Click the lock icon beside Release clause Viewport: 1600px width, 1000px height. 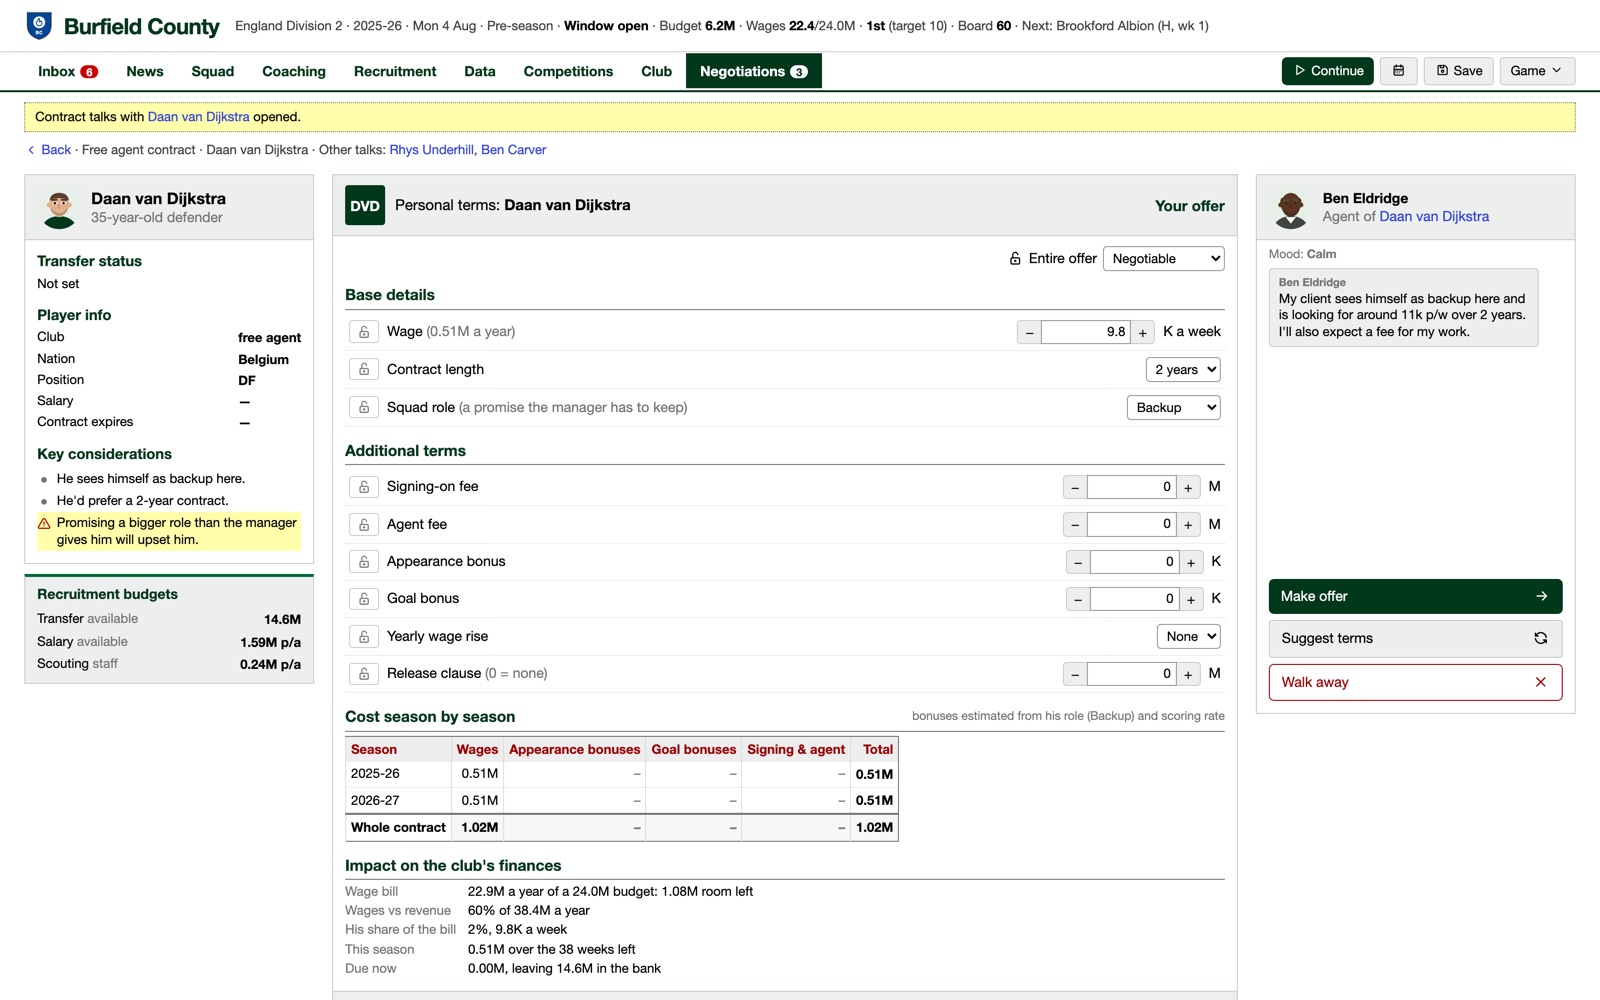tap(364, 674)
